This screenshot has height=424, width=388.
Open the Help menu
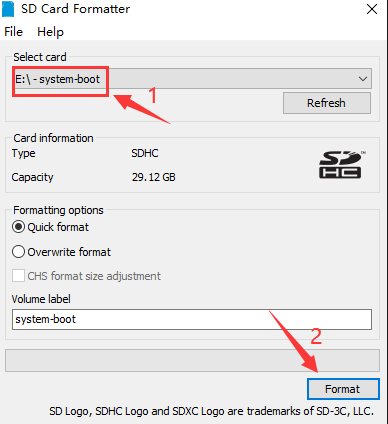tap(50, 32)
